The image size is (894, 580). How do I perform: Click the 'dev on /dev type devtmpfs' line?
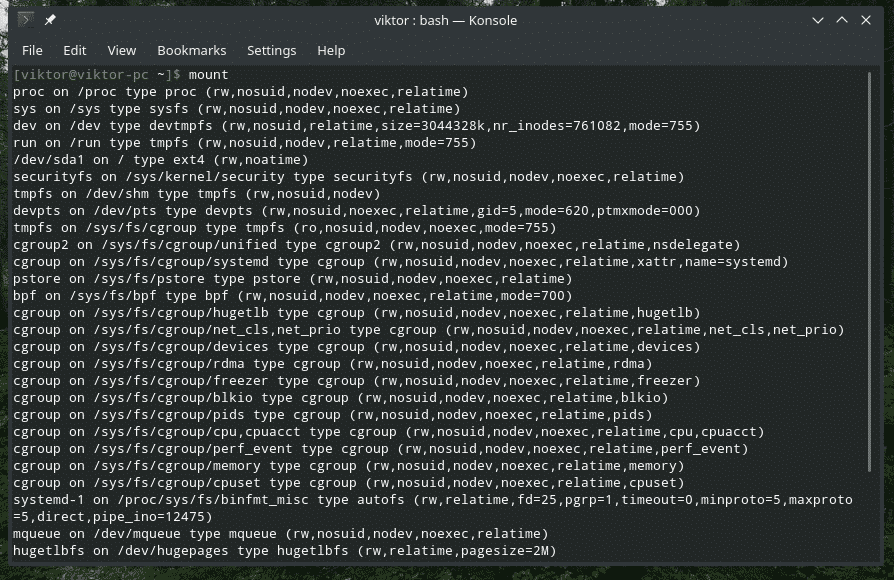click(356, 125)
